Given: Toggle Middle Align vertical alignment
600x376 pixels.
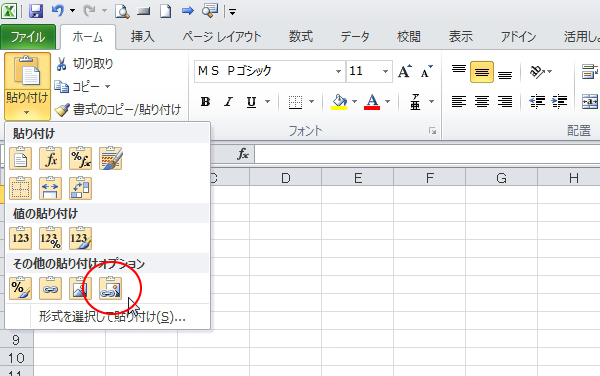Looking at the screenshot, I should click(482, 72).
